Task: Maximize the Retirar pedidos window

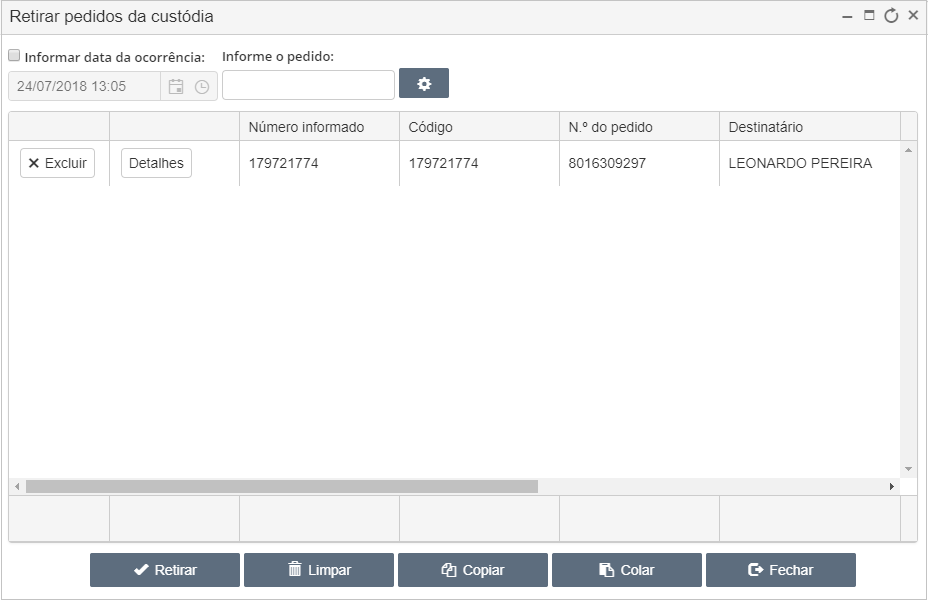Action: (x=869, y=15)
